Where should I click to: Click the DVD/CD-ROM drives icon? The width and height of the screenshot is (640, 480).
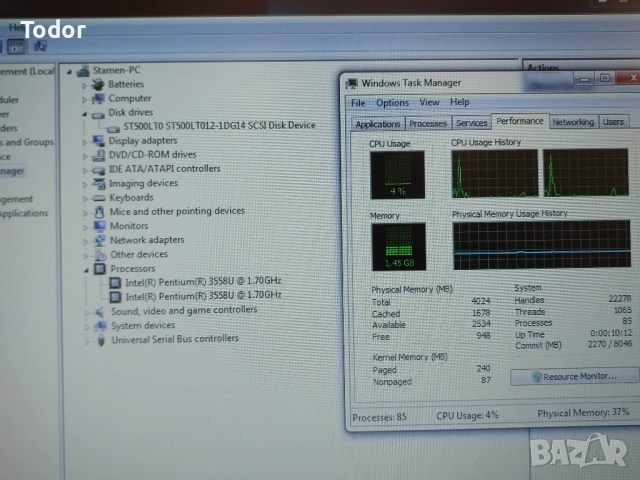click(98, 155)
